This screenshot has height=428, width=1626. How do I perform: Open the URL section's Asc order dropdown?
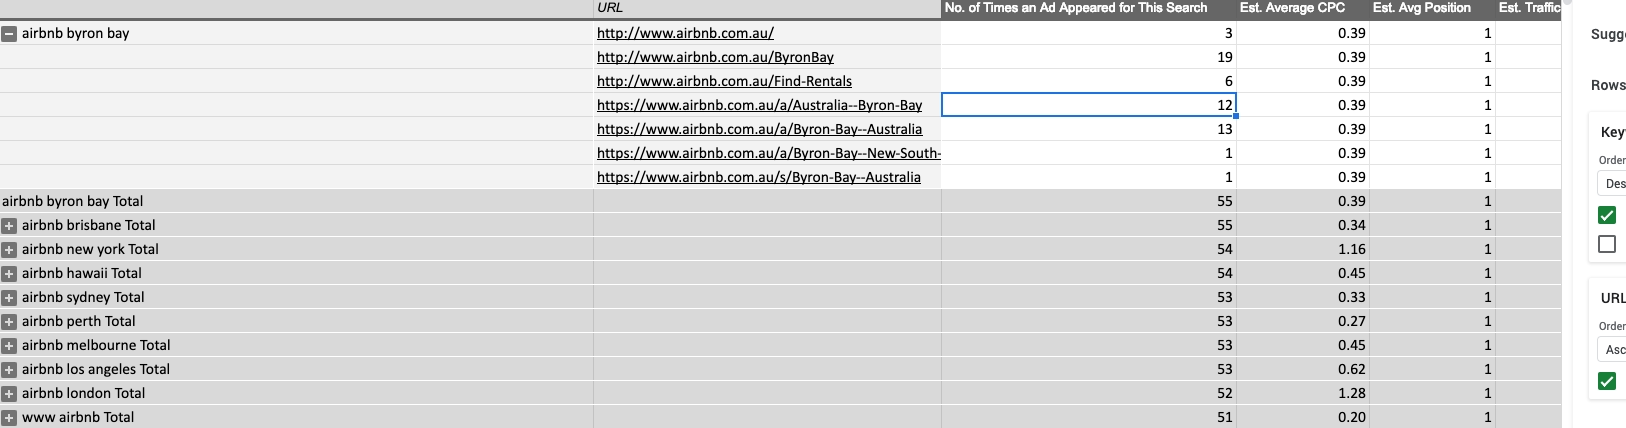[x=1612, y=349]
